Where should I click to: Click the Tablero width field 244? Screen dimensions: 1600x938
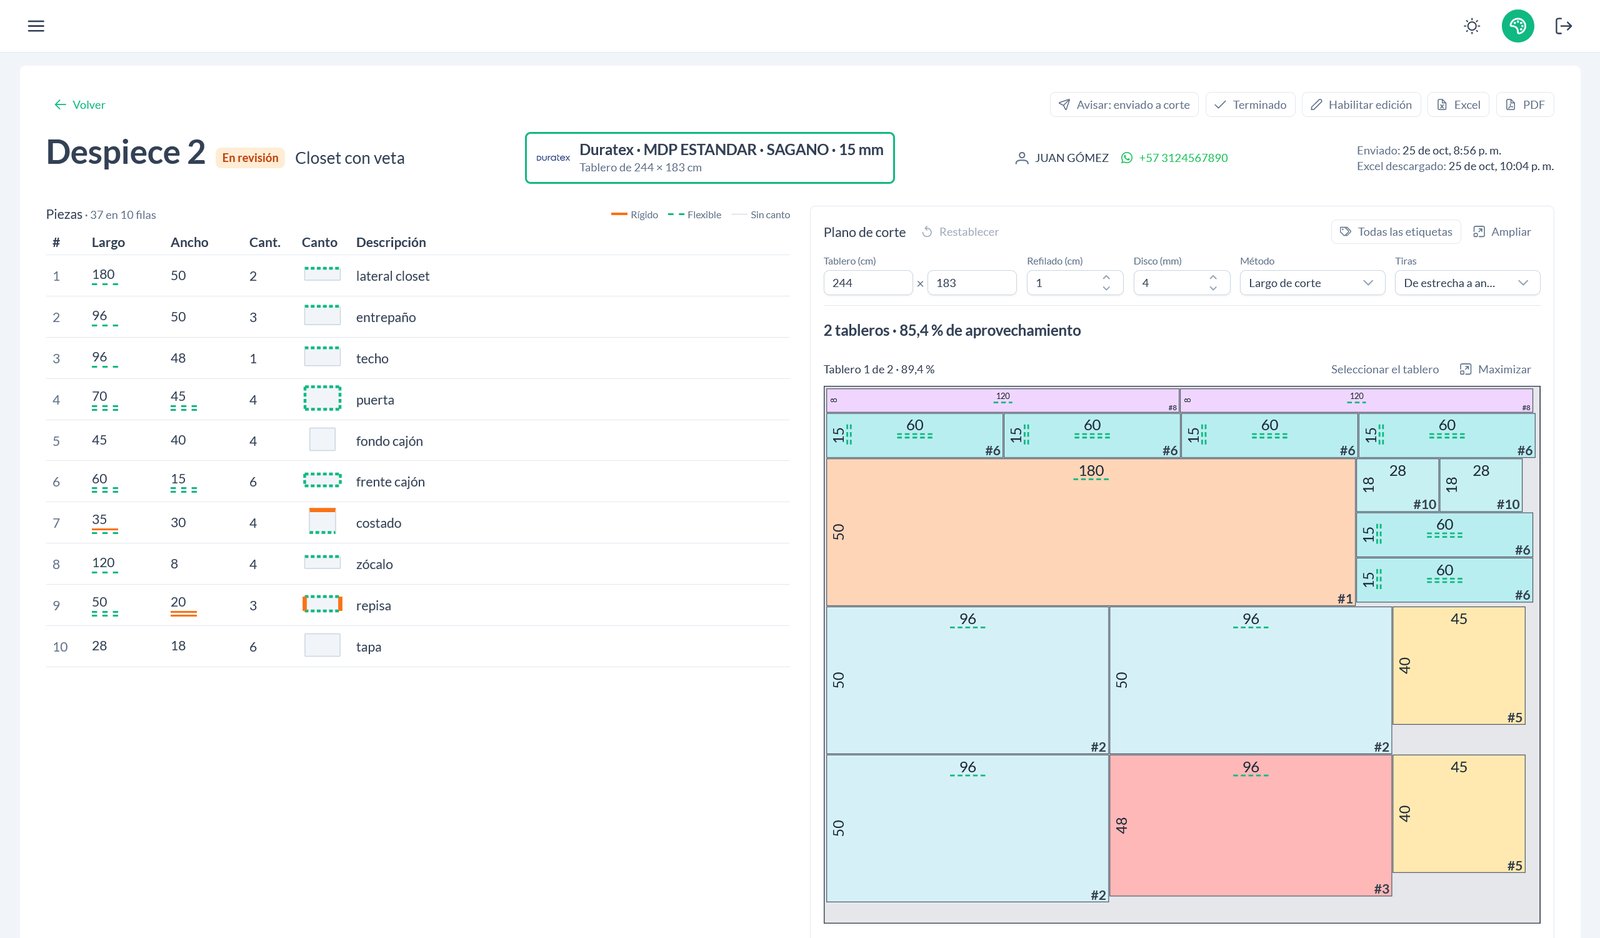tap(868, 283)
